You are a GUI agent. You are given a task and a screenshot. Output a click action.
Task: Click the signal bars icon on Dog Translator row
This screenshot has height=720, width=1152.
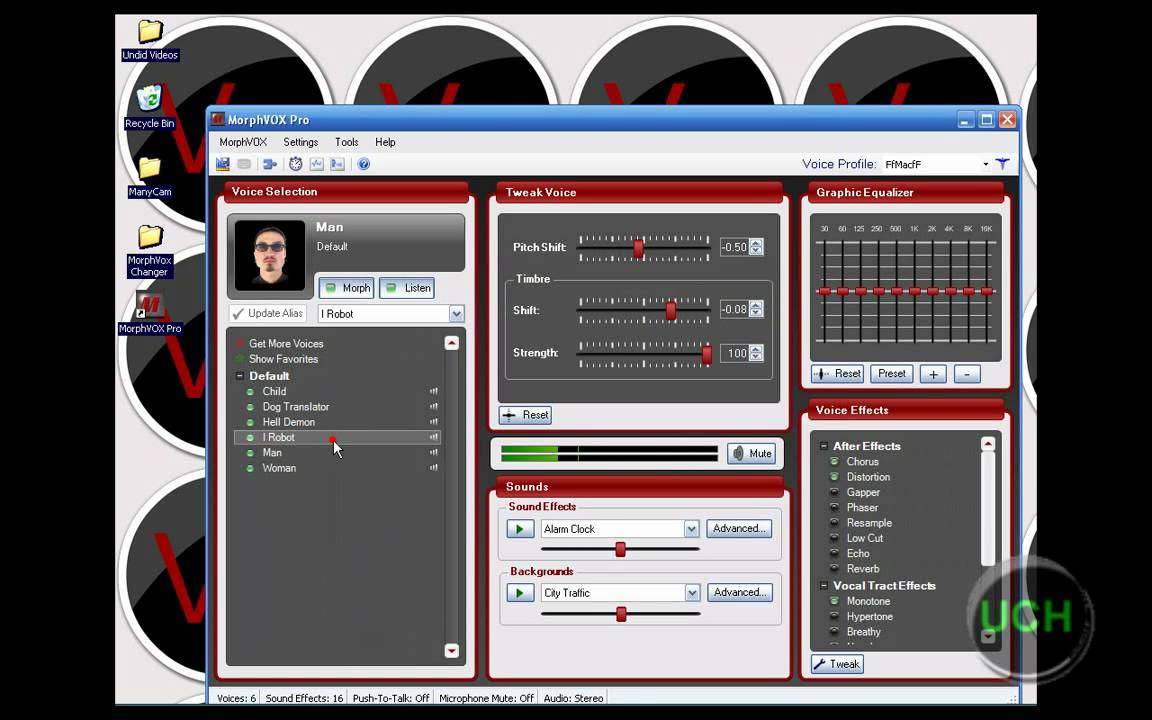(433, 407)
